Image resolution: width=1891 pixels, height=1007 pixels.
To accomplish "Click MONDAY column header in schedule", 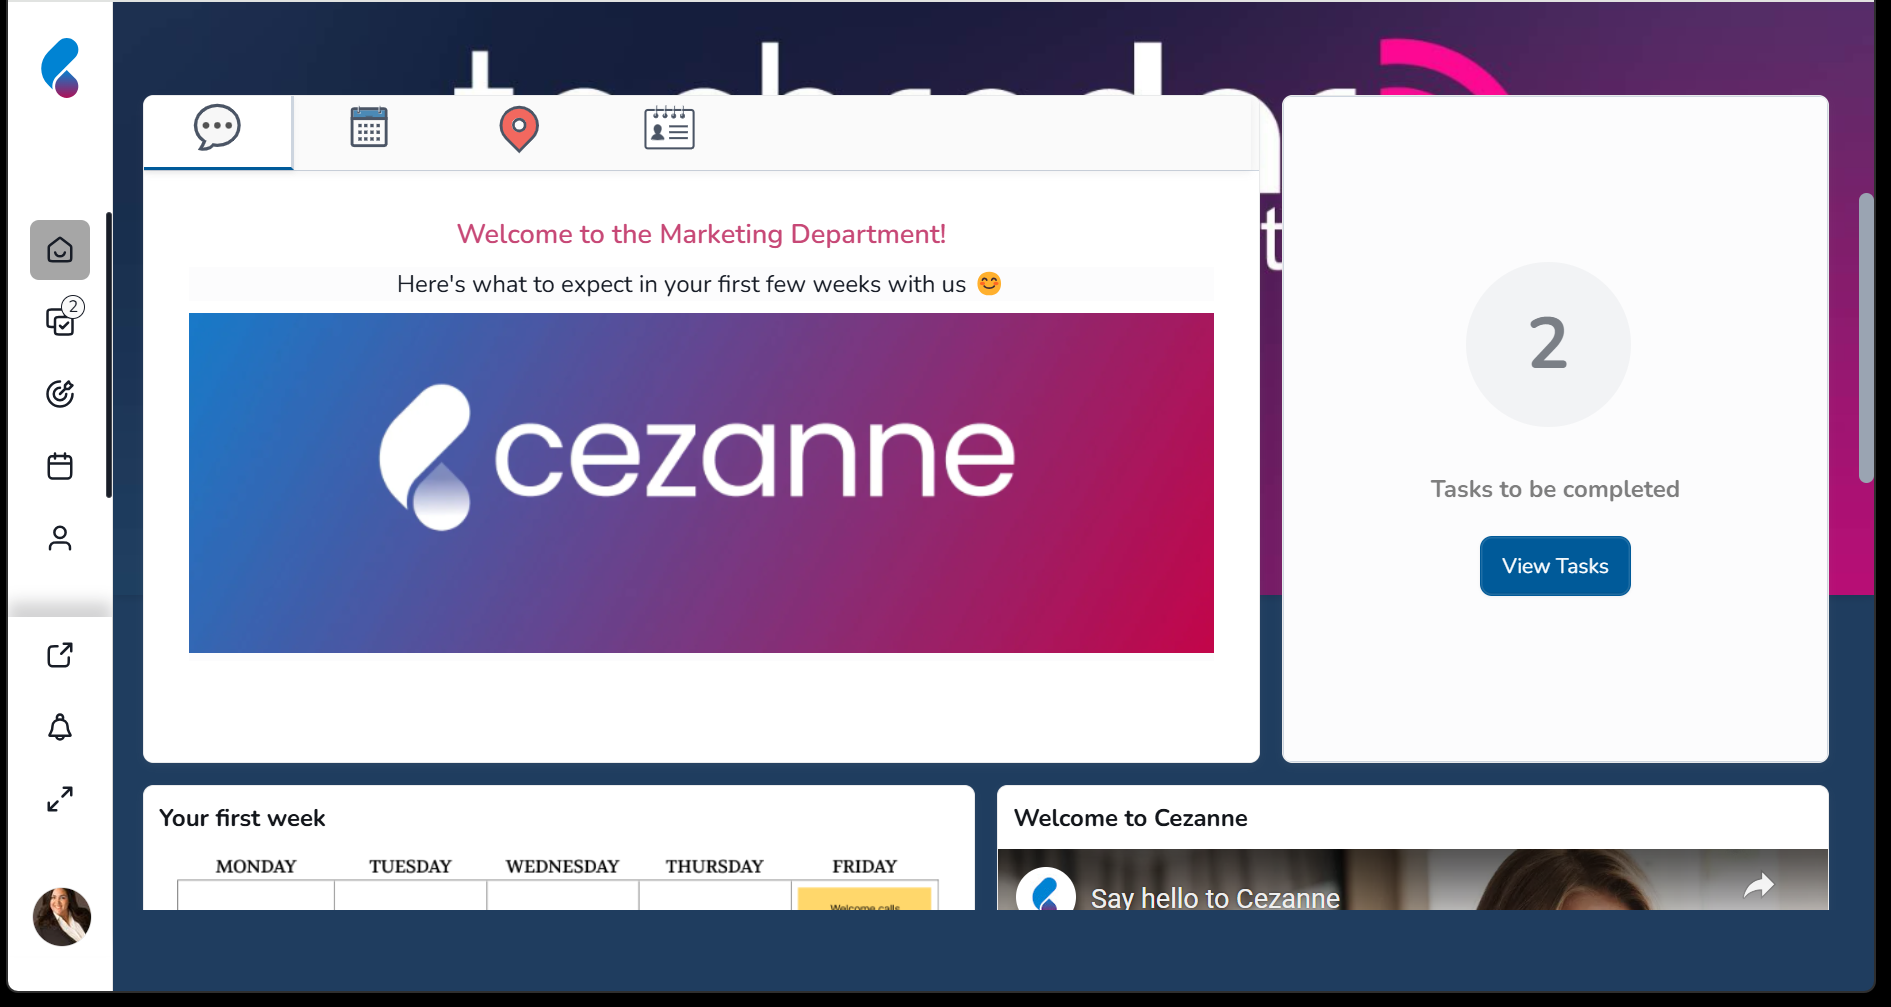I will 256,866.
